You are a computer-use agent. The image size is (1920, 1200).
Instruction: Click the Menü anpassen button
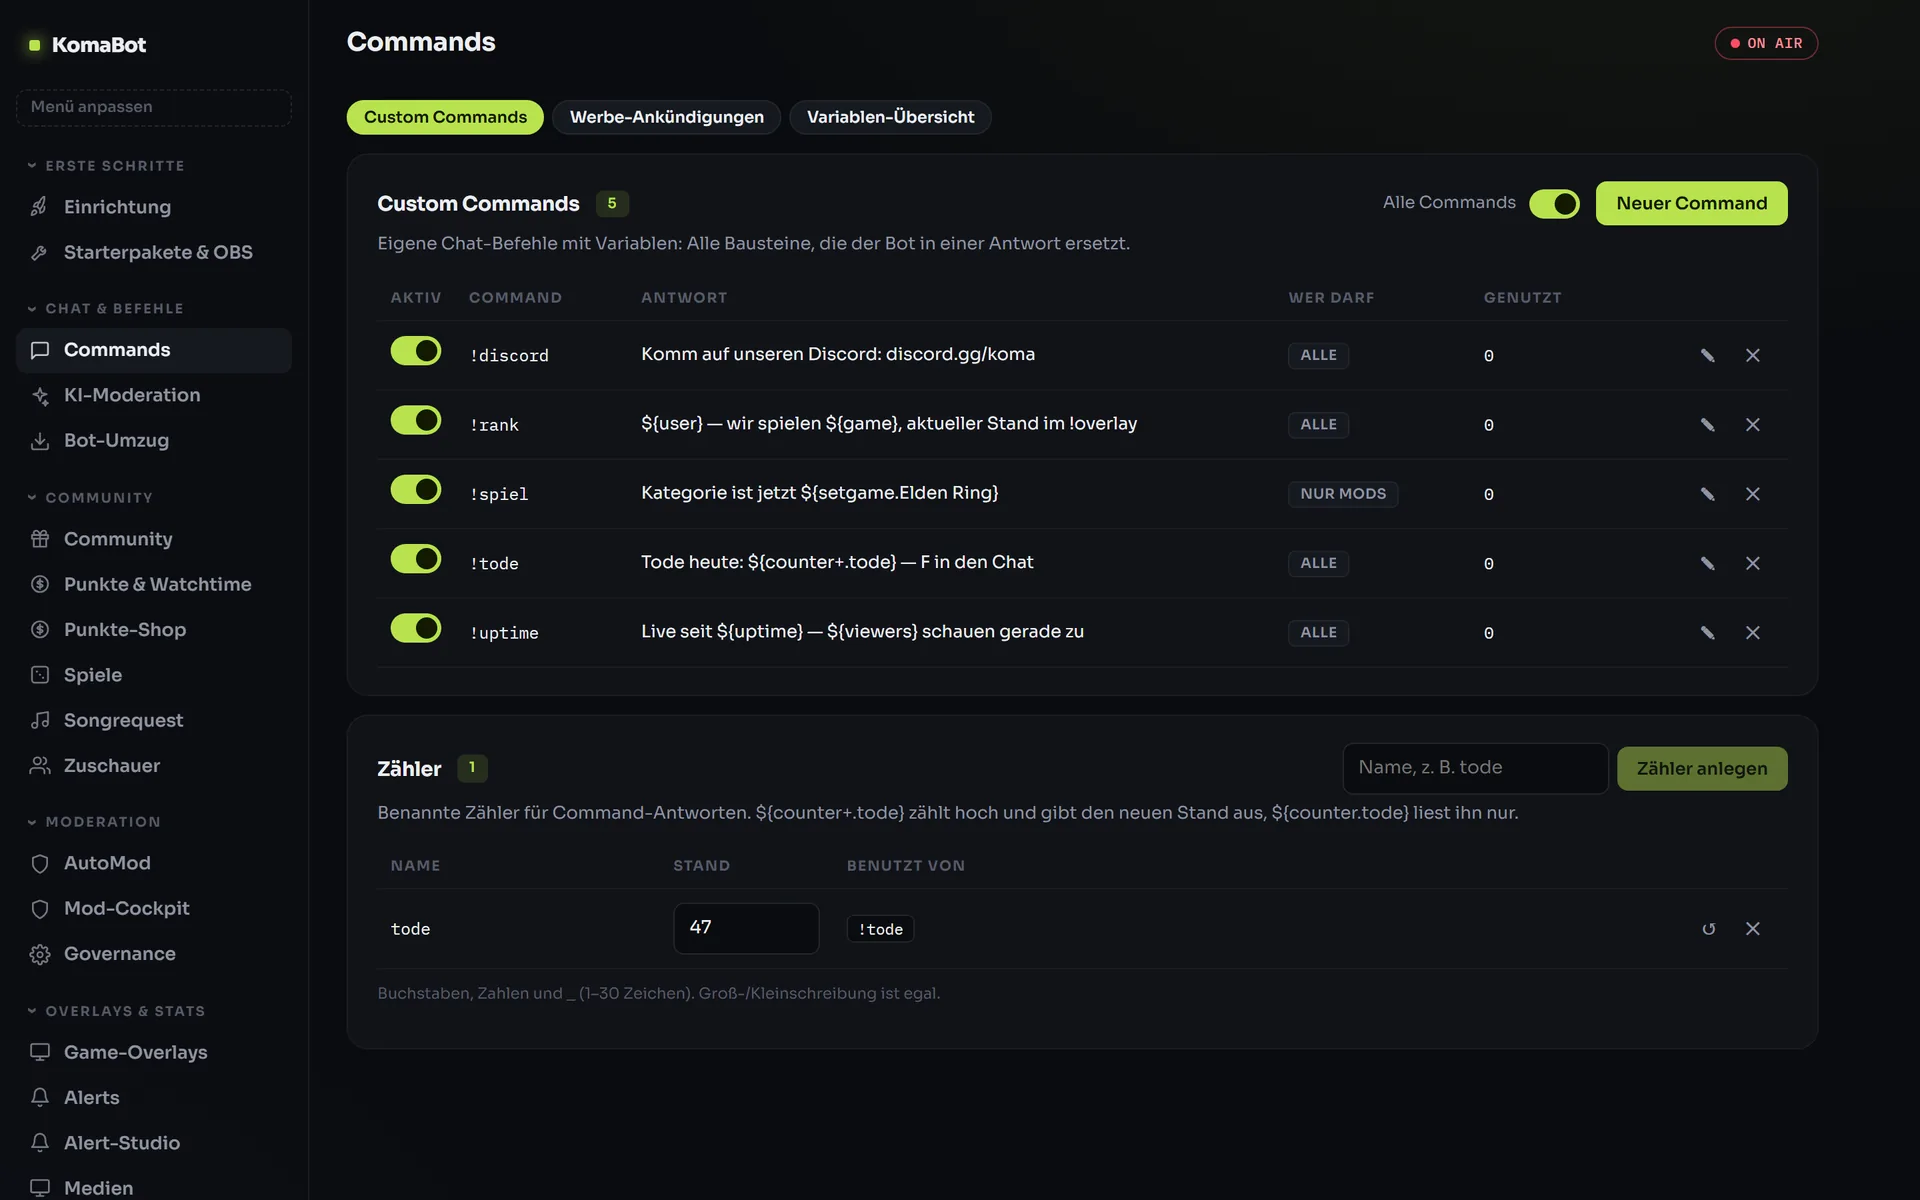(154, 107)
